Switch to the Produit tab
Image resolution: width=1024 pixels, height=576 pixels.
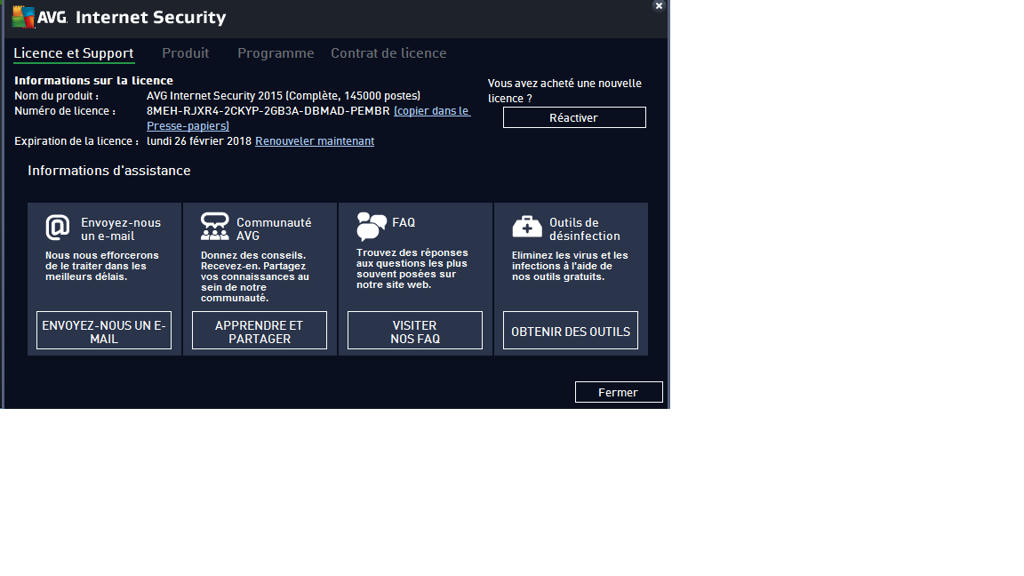tap(185, 53)
